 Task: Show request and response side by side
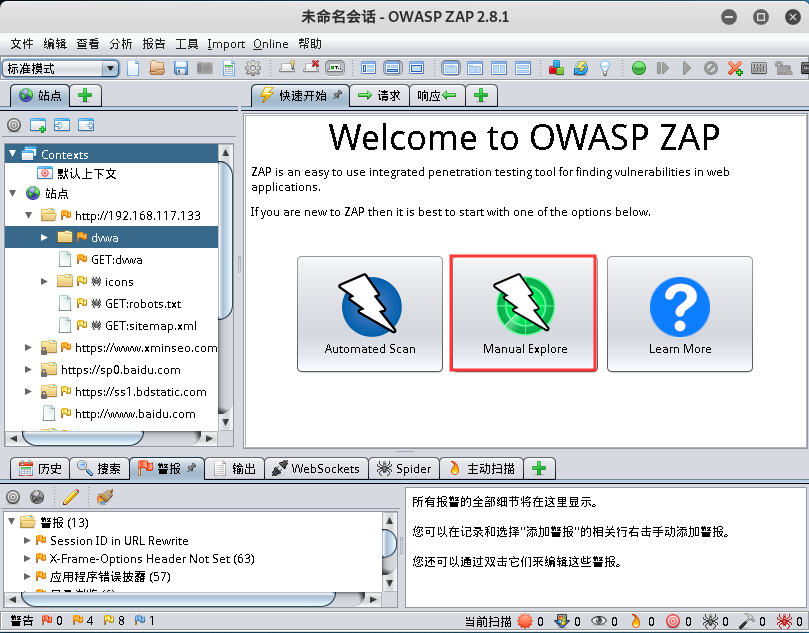click(499, 68)
